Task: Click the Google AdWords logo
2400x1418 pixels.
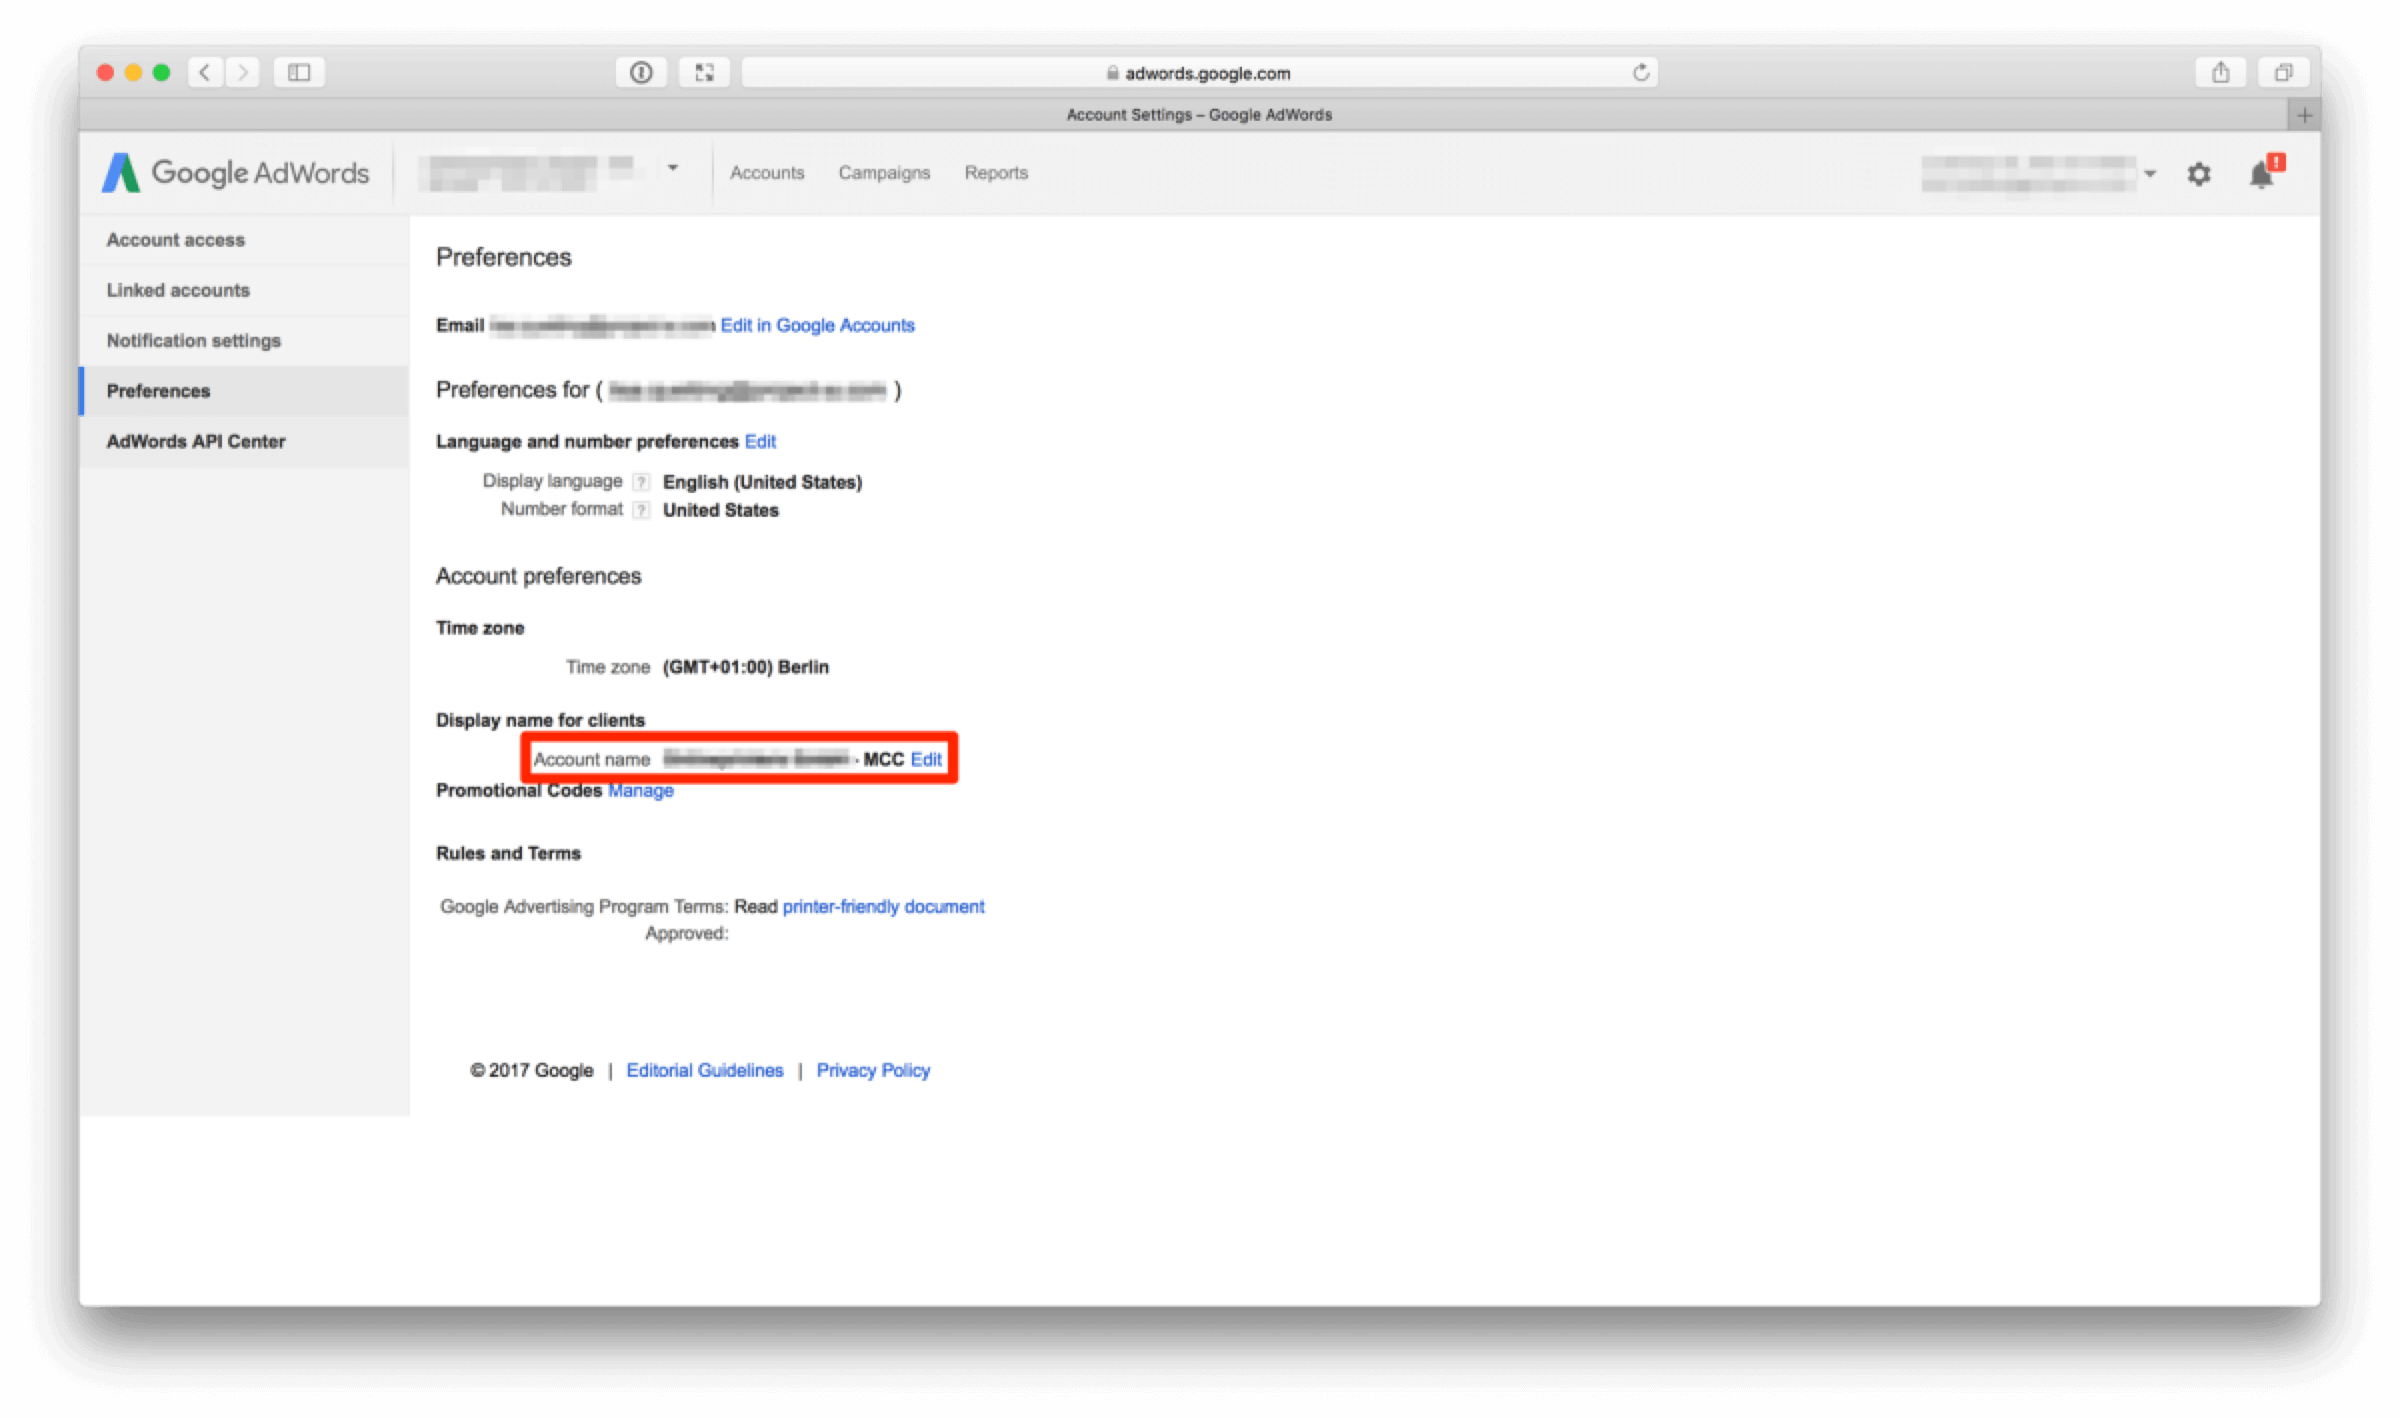Action: click(x=236, y=173)
